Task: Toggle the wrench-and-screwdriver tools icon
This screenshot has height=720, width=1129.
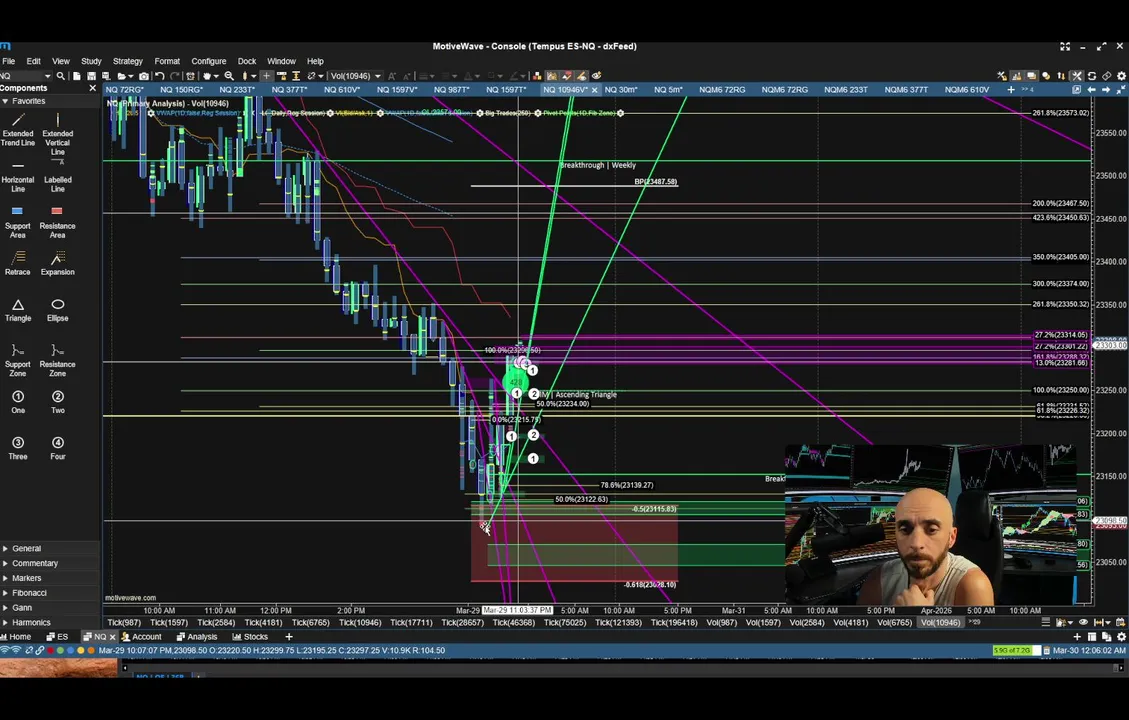Action: (1076, 76)
